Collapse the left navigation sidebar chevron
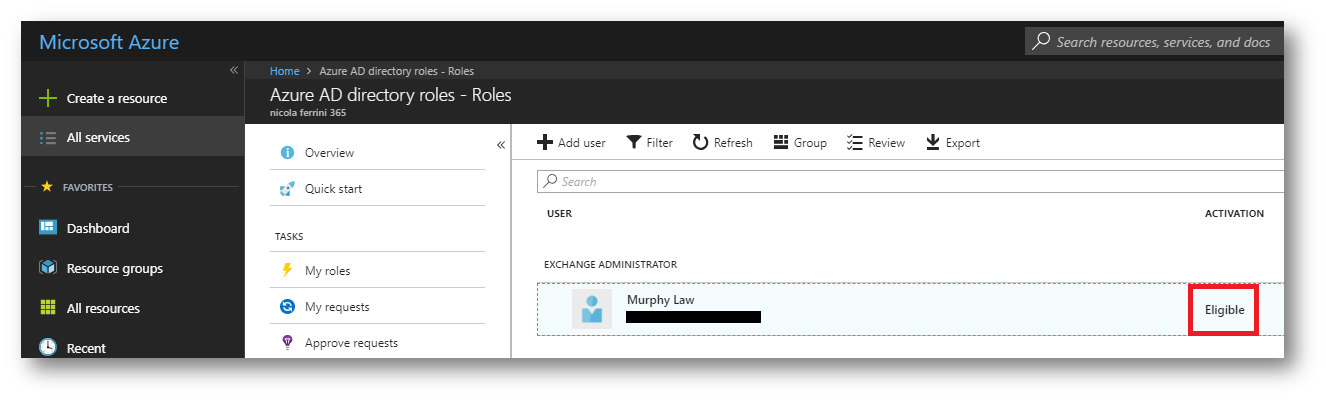This screenshot has height=400, width=1326. click(x=234, y=70)
